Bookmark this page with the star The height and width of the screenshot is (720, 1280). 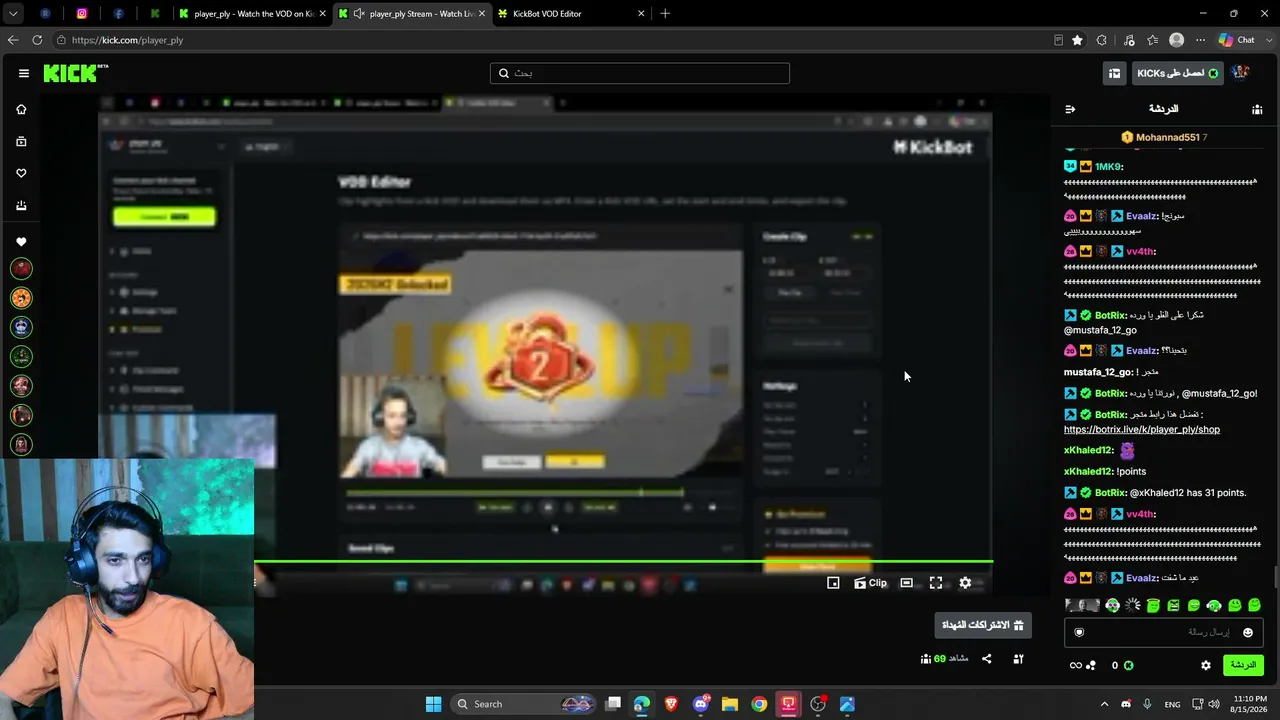[x=1077, y=40]
